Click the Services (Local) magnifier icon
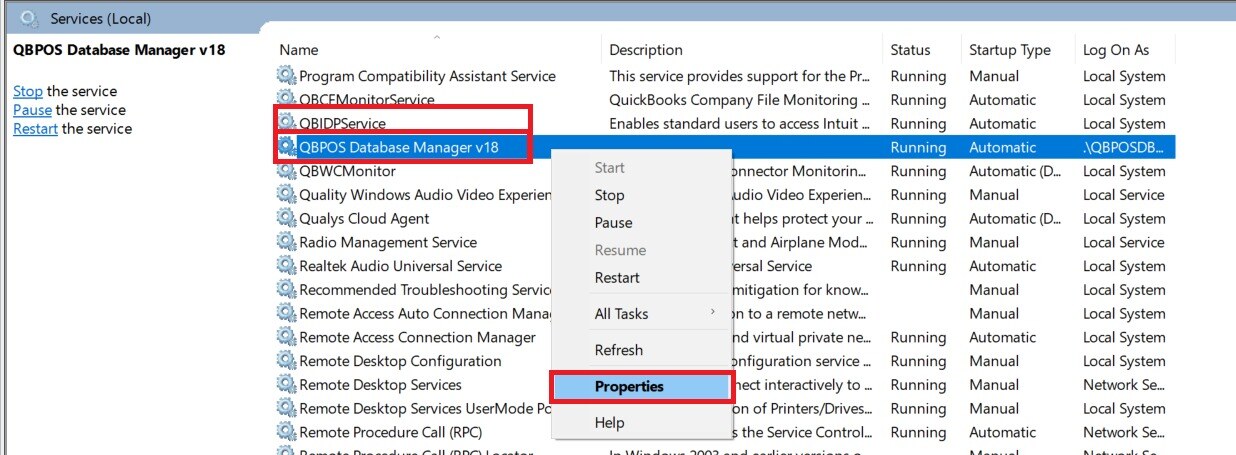Screen dimensions: 1236x455 coord(30,18)
